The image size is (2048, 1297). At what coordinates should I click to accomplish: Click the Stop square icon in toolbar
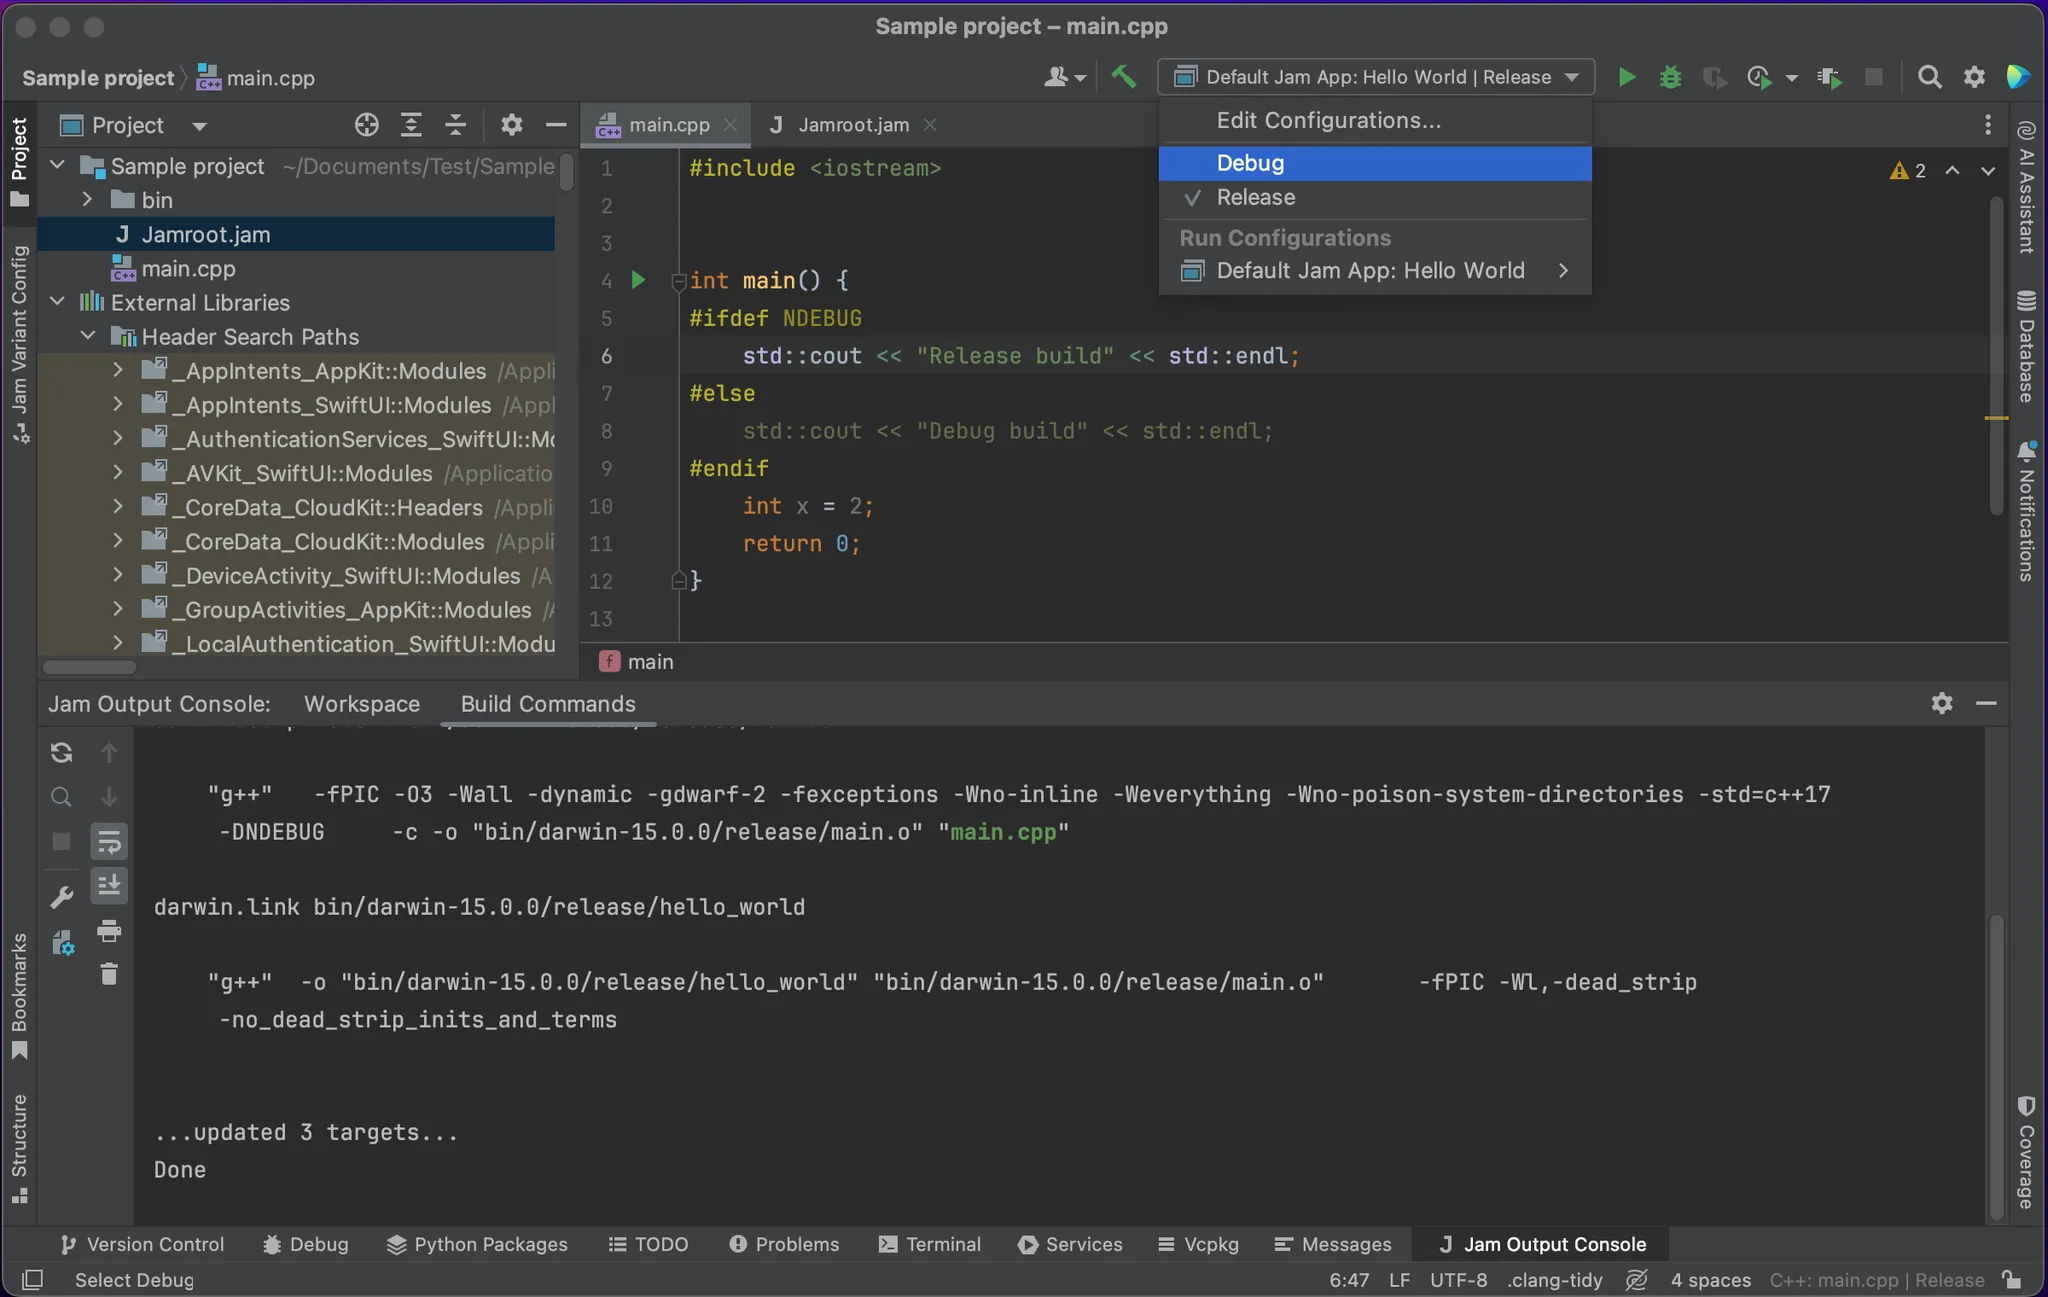click(x=1874, y=77)
